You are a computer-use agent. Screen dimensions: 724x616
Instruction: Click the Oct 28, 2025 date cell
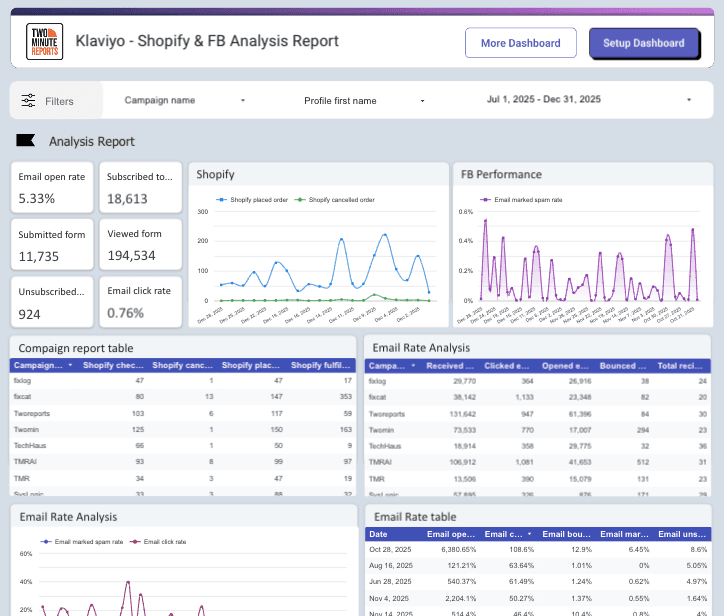pos(390,550)
